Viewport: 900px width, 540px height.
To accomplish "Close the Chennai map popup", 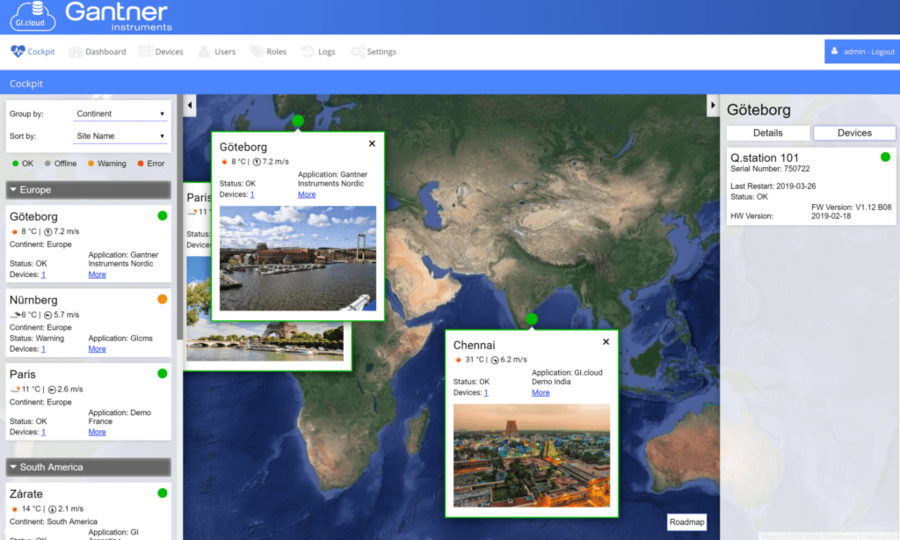I will pyautogui.click(x=606, y=342).
